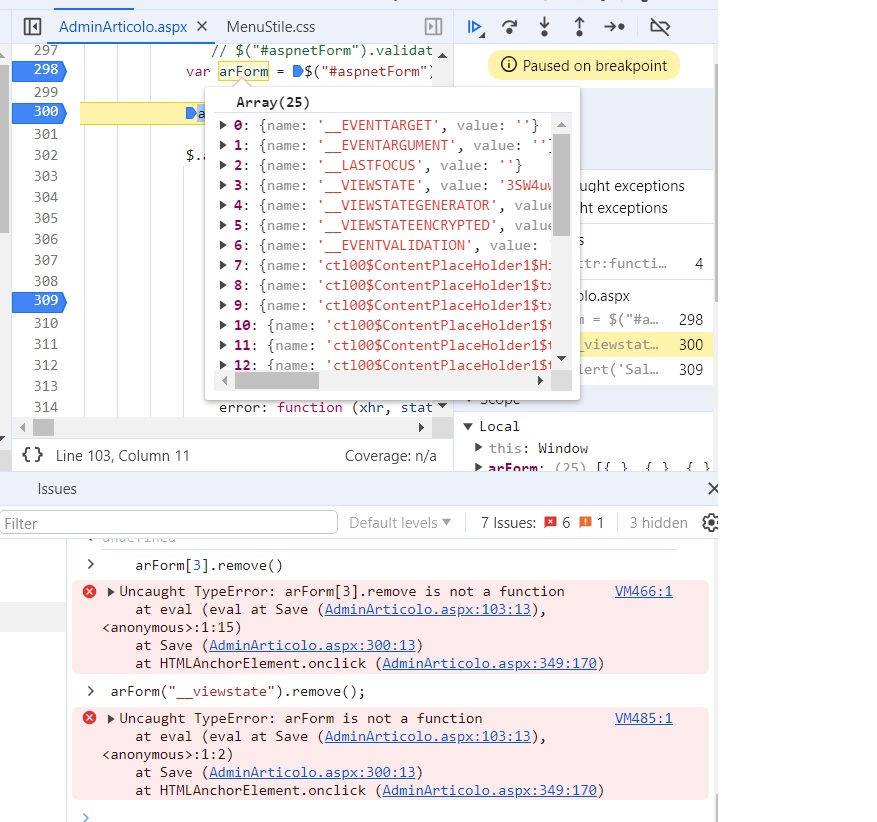Open the VM485:1 source link
This screenshot has width=877, height=822.
pyautogui.click(x=643, y=718)
